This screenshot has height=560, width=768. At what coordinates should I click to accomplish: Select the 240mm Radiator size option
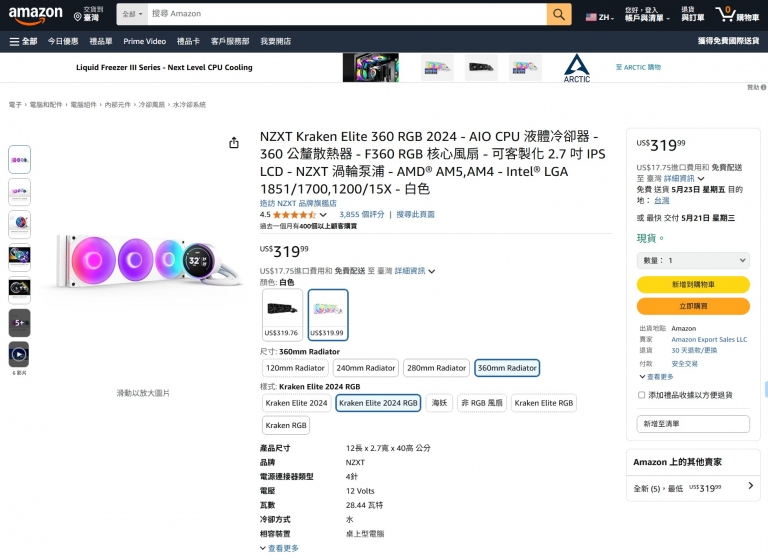point(365,368)
